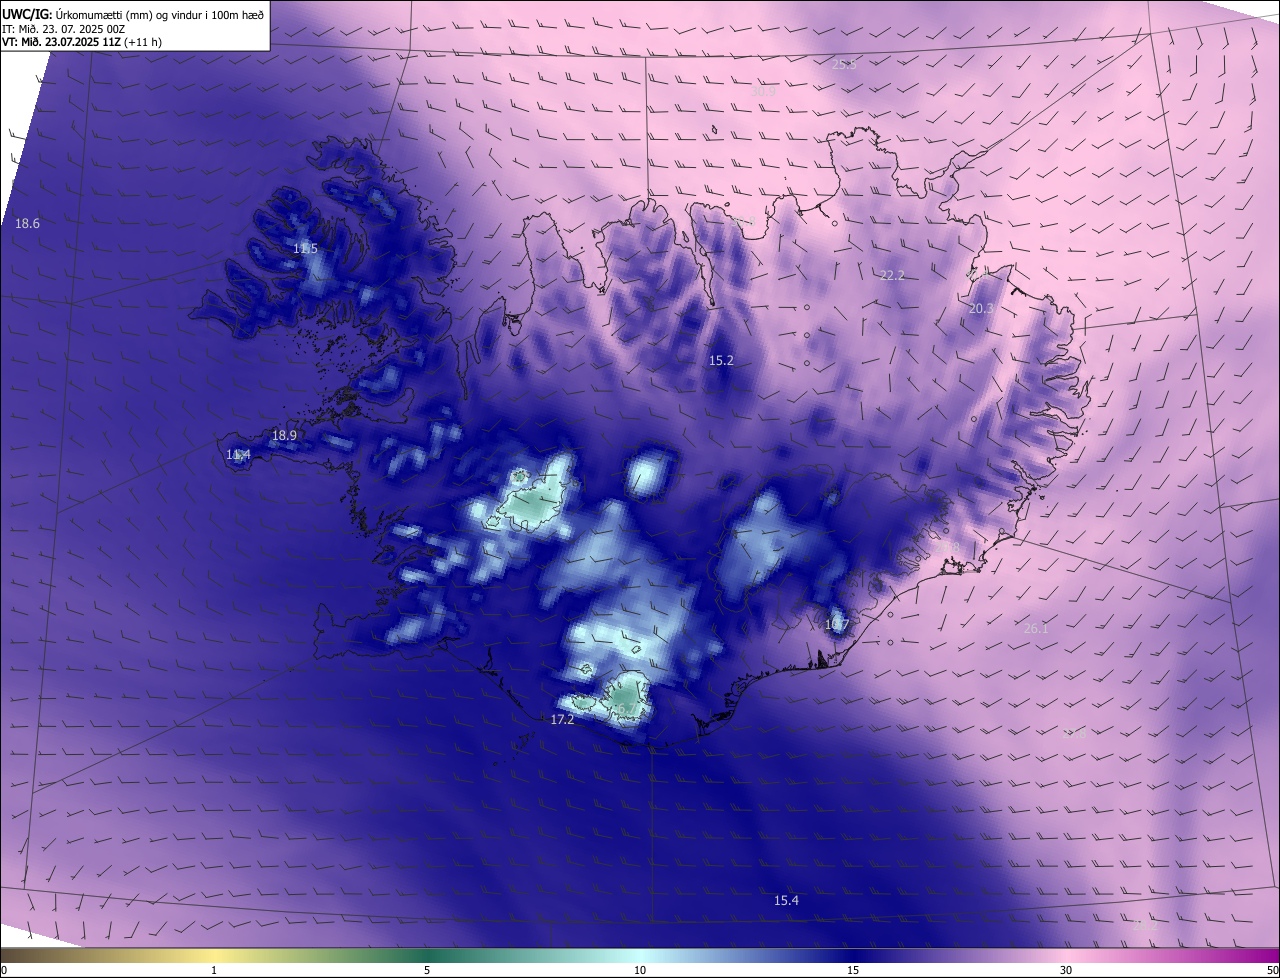Click the 30.9 value label
Viewport: 1280px width, 978px height.
pyautogui.click(x=763, y=91)
